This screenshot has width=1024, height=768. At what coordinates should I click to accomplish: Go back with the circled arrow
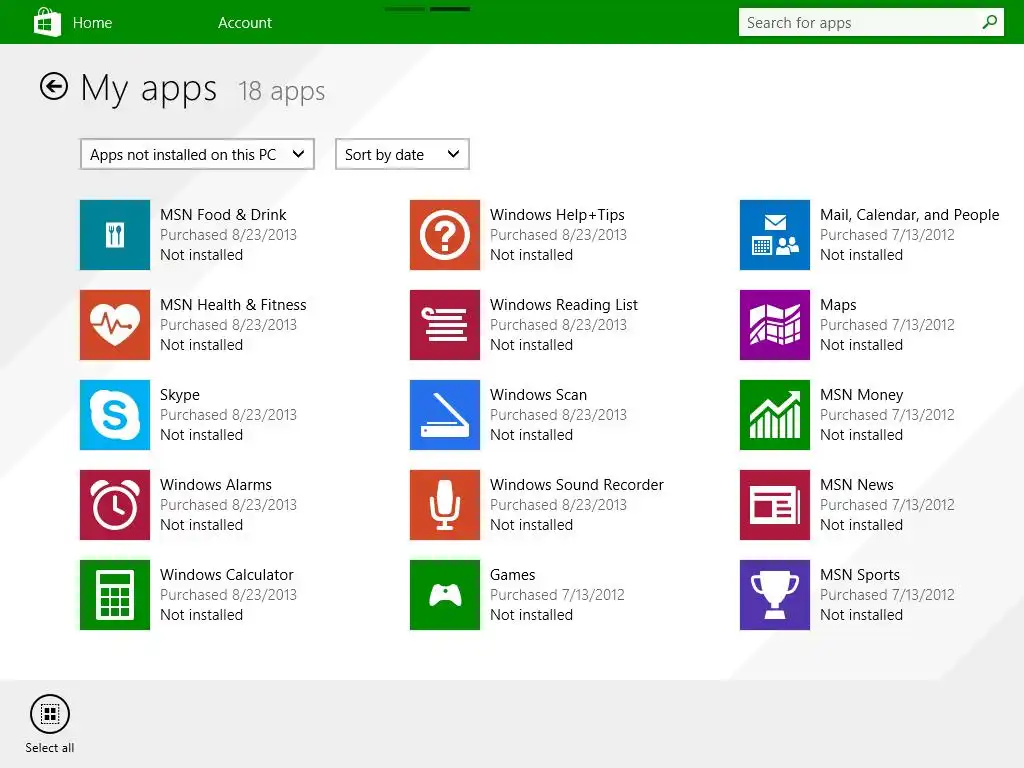click(54, 86)
